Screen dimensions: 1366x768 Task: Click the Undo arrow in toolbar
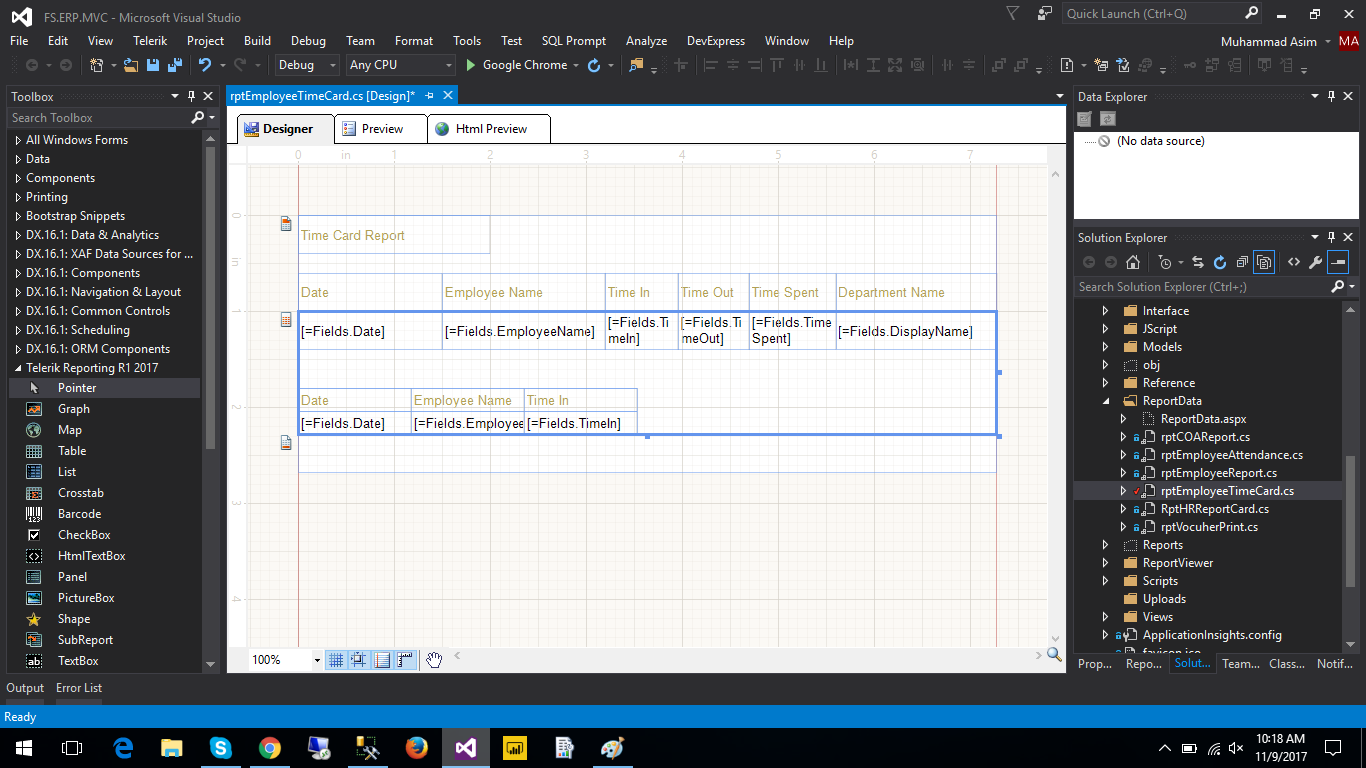(x=204, y=65)
